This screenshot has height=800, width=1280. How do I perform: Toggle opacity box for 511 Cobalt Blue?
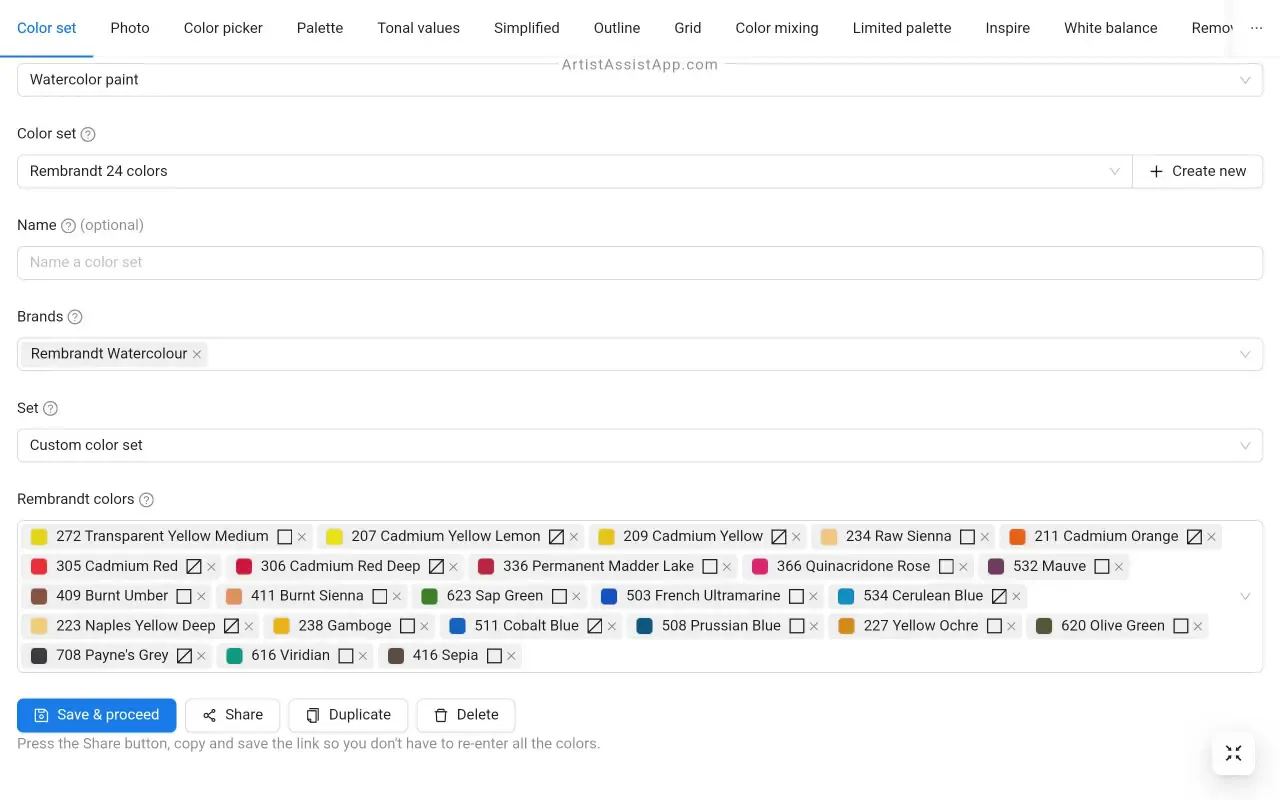pyautogui.click(x=594, y=626)
